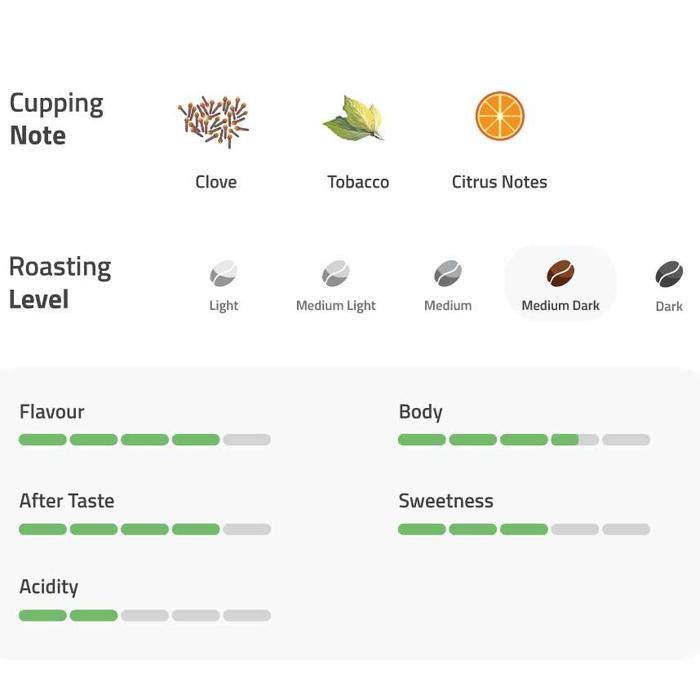Screen dimensions: 700x700
Task: Choose the Medium Light roast bean
Action: pyautogui.click(x=336, y=273)
